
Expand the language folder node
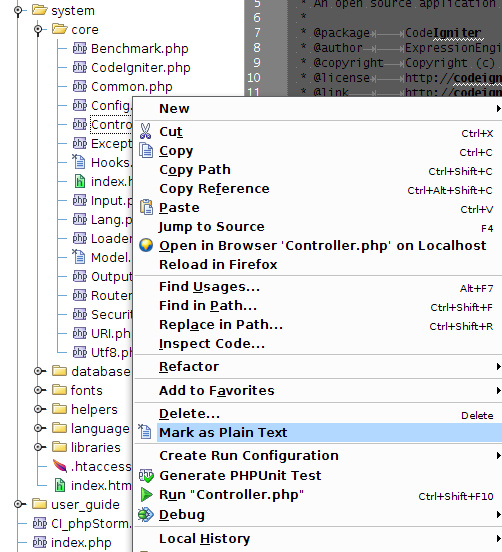[38, 428]
